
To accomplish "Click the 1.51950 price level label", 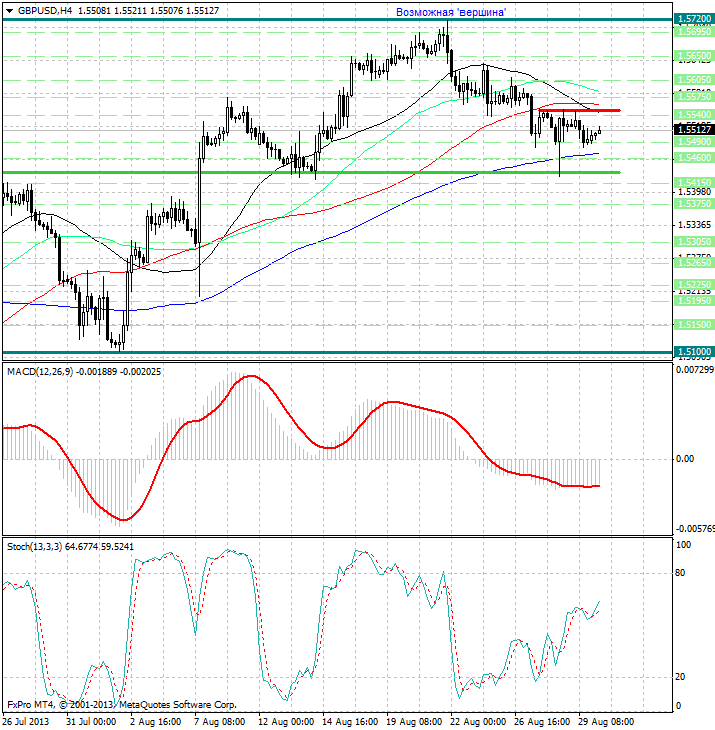I will (x=694, y=301).
